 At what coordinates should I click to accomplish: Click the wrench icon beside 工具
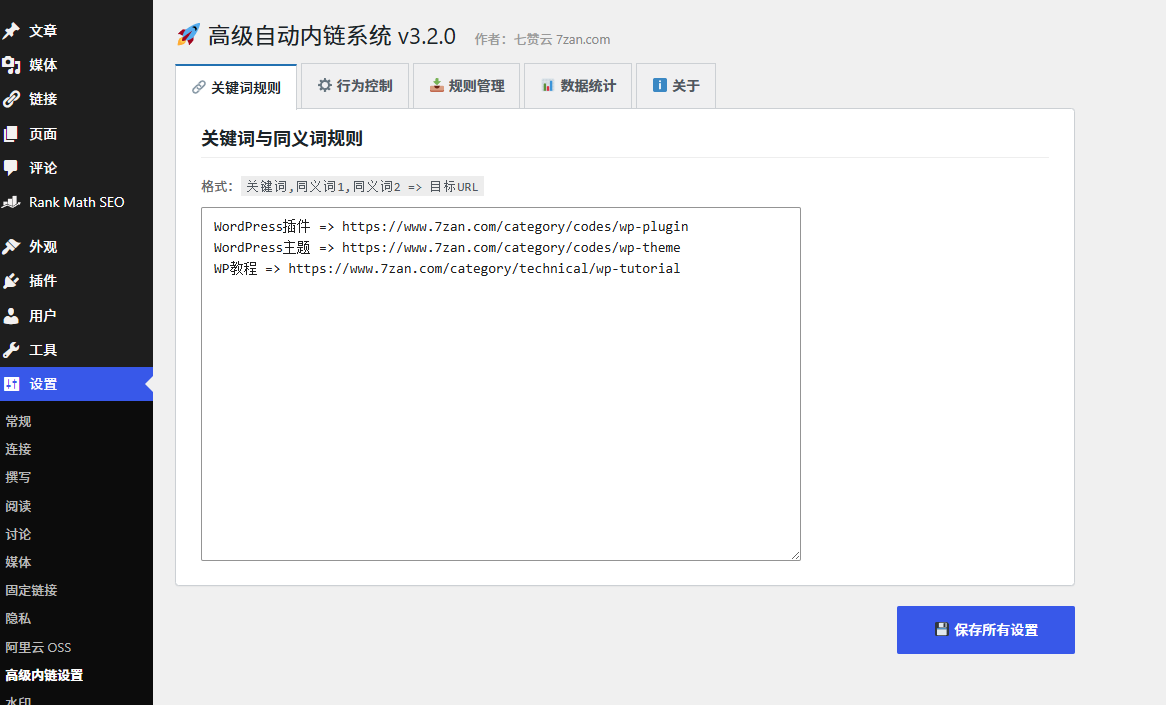pyautogui.click(x=11, y=350)
